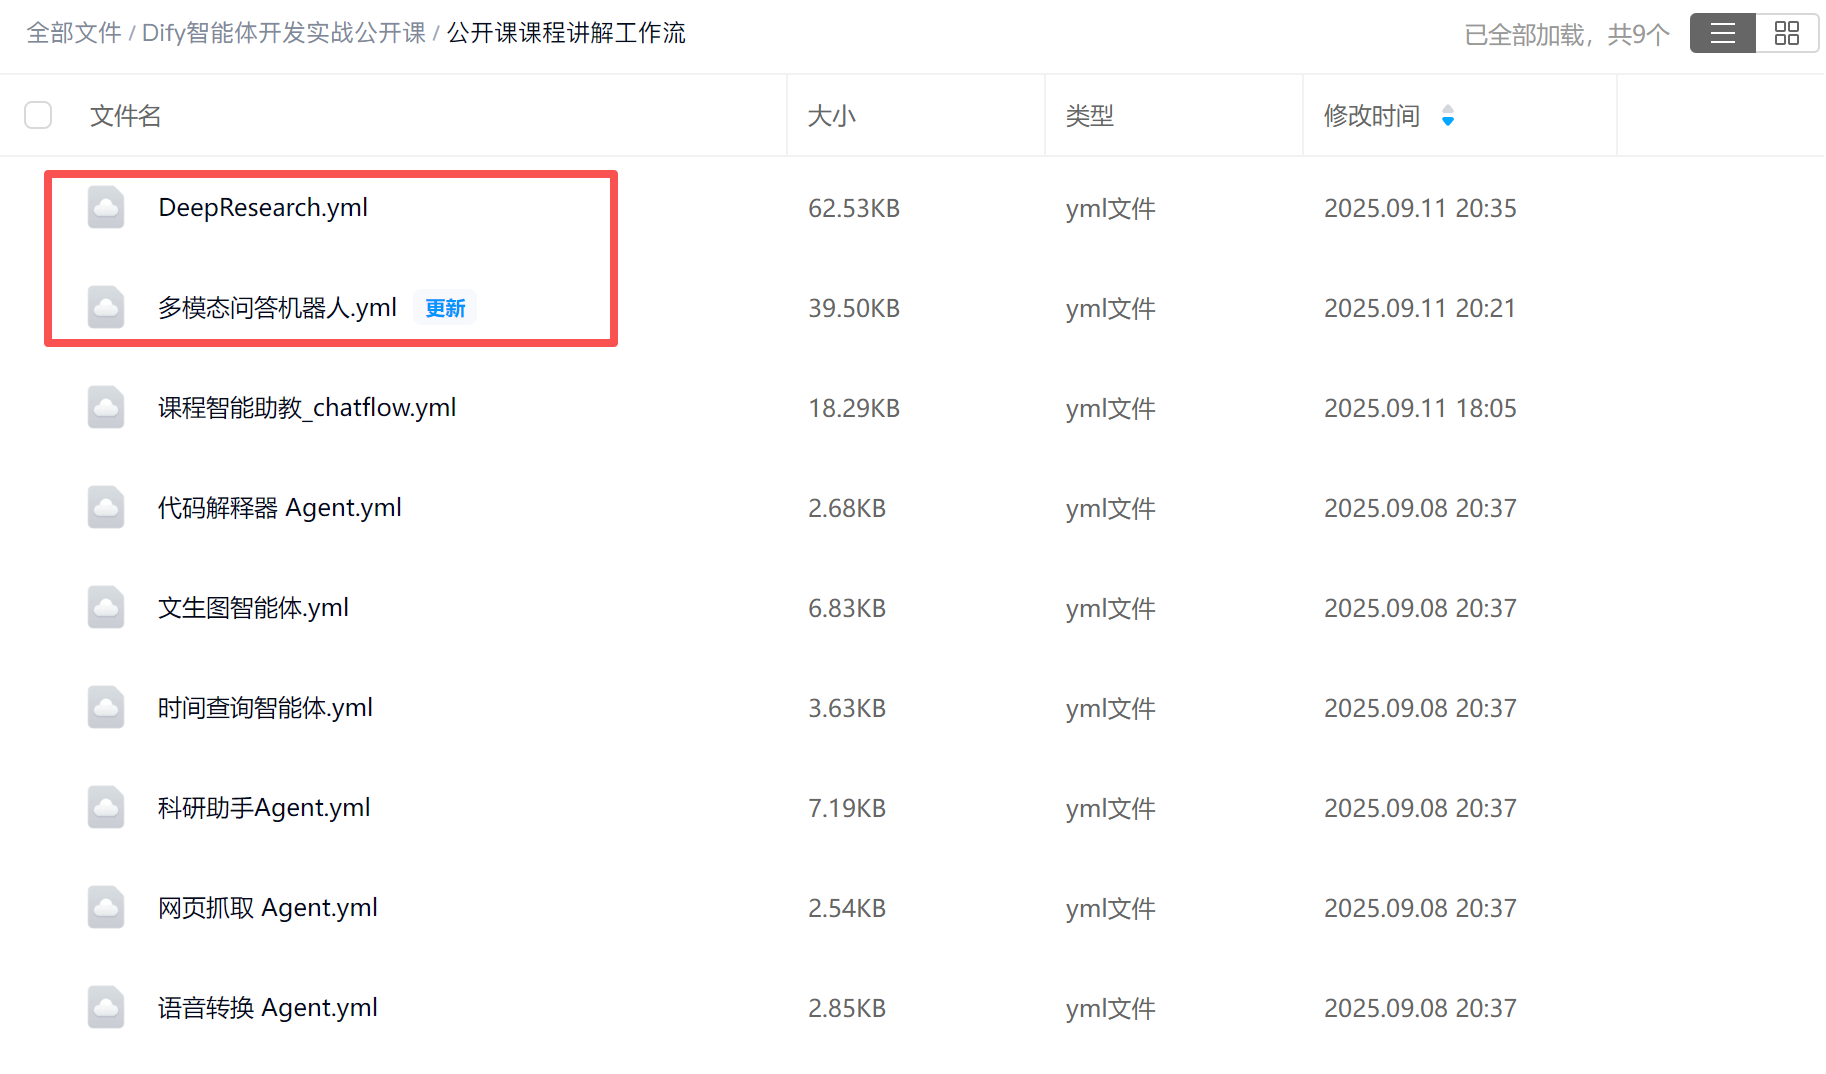This screenshot has height=1074, width=1826.
Task: Click current folder 公开课课程讲解工作流 breadcrumb
Action: pyautogui.click(x=566, y=33)
